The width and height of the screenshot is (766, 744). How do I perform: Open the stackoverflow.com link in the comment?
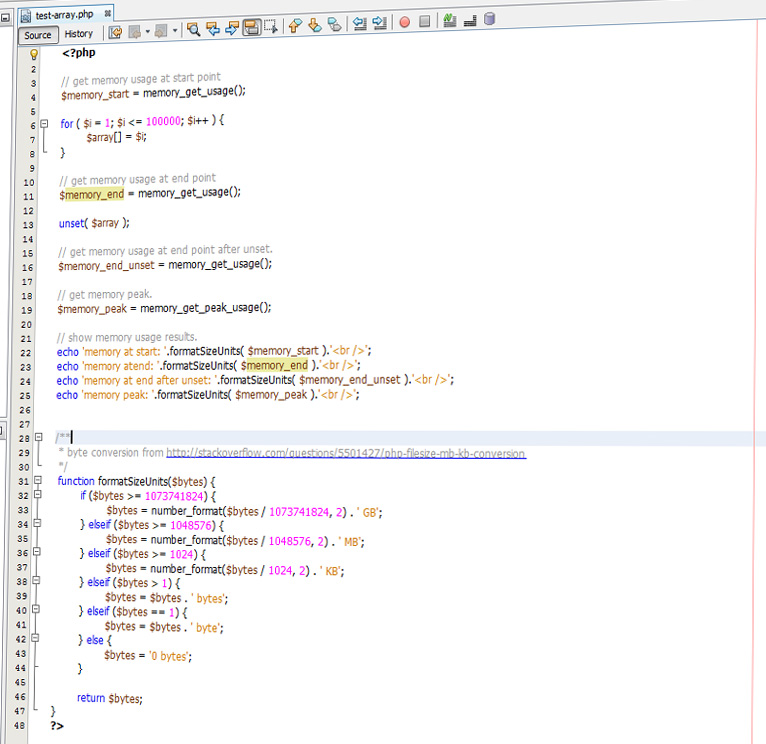point(345,453)
